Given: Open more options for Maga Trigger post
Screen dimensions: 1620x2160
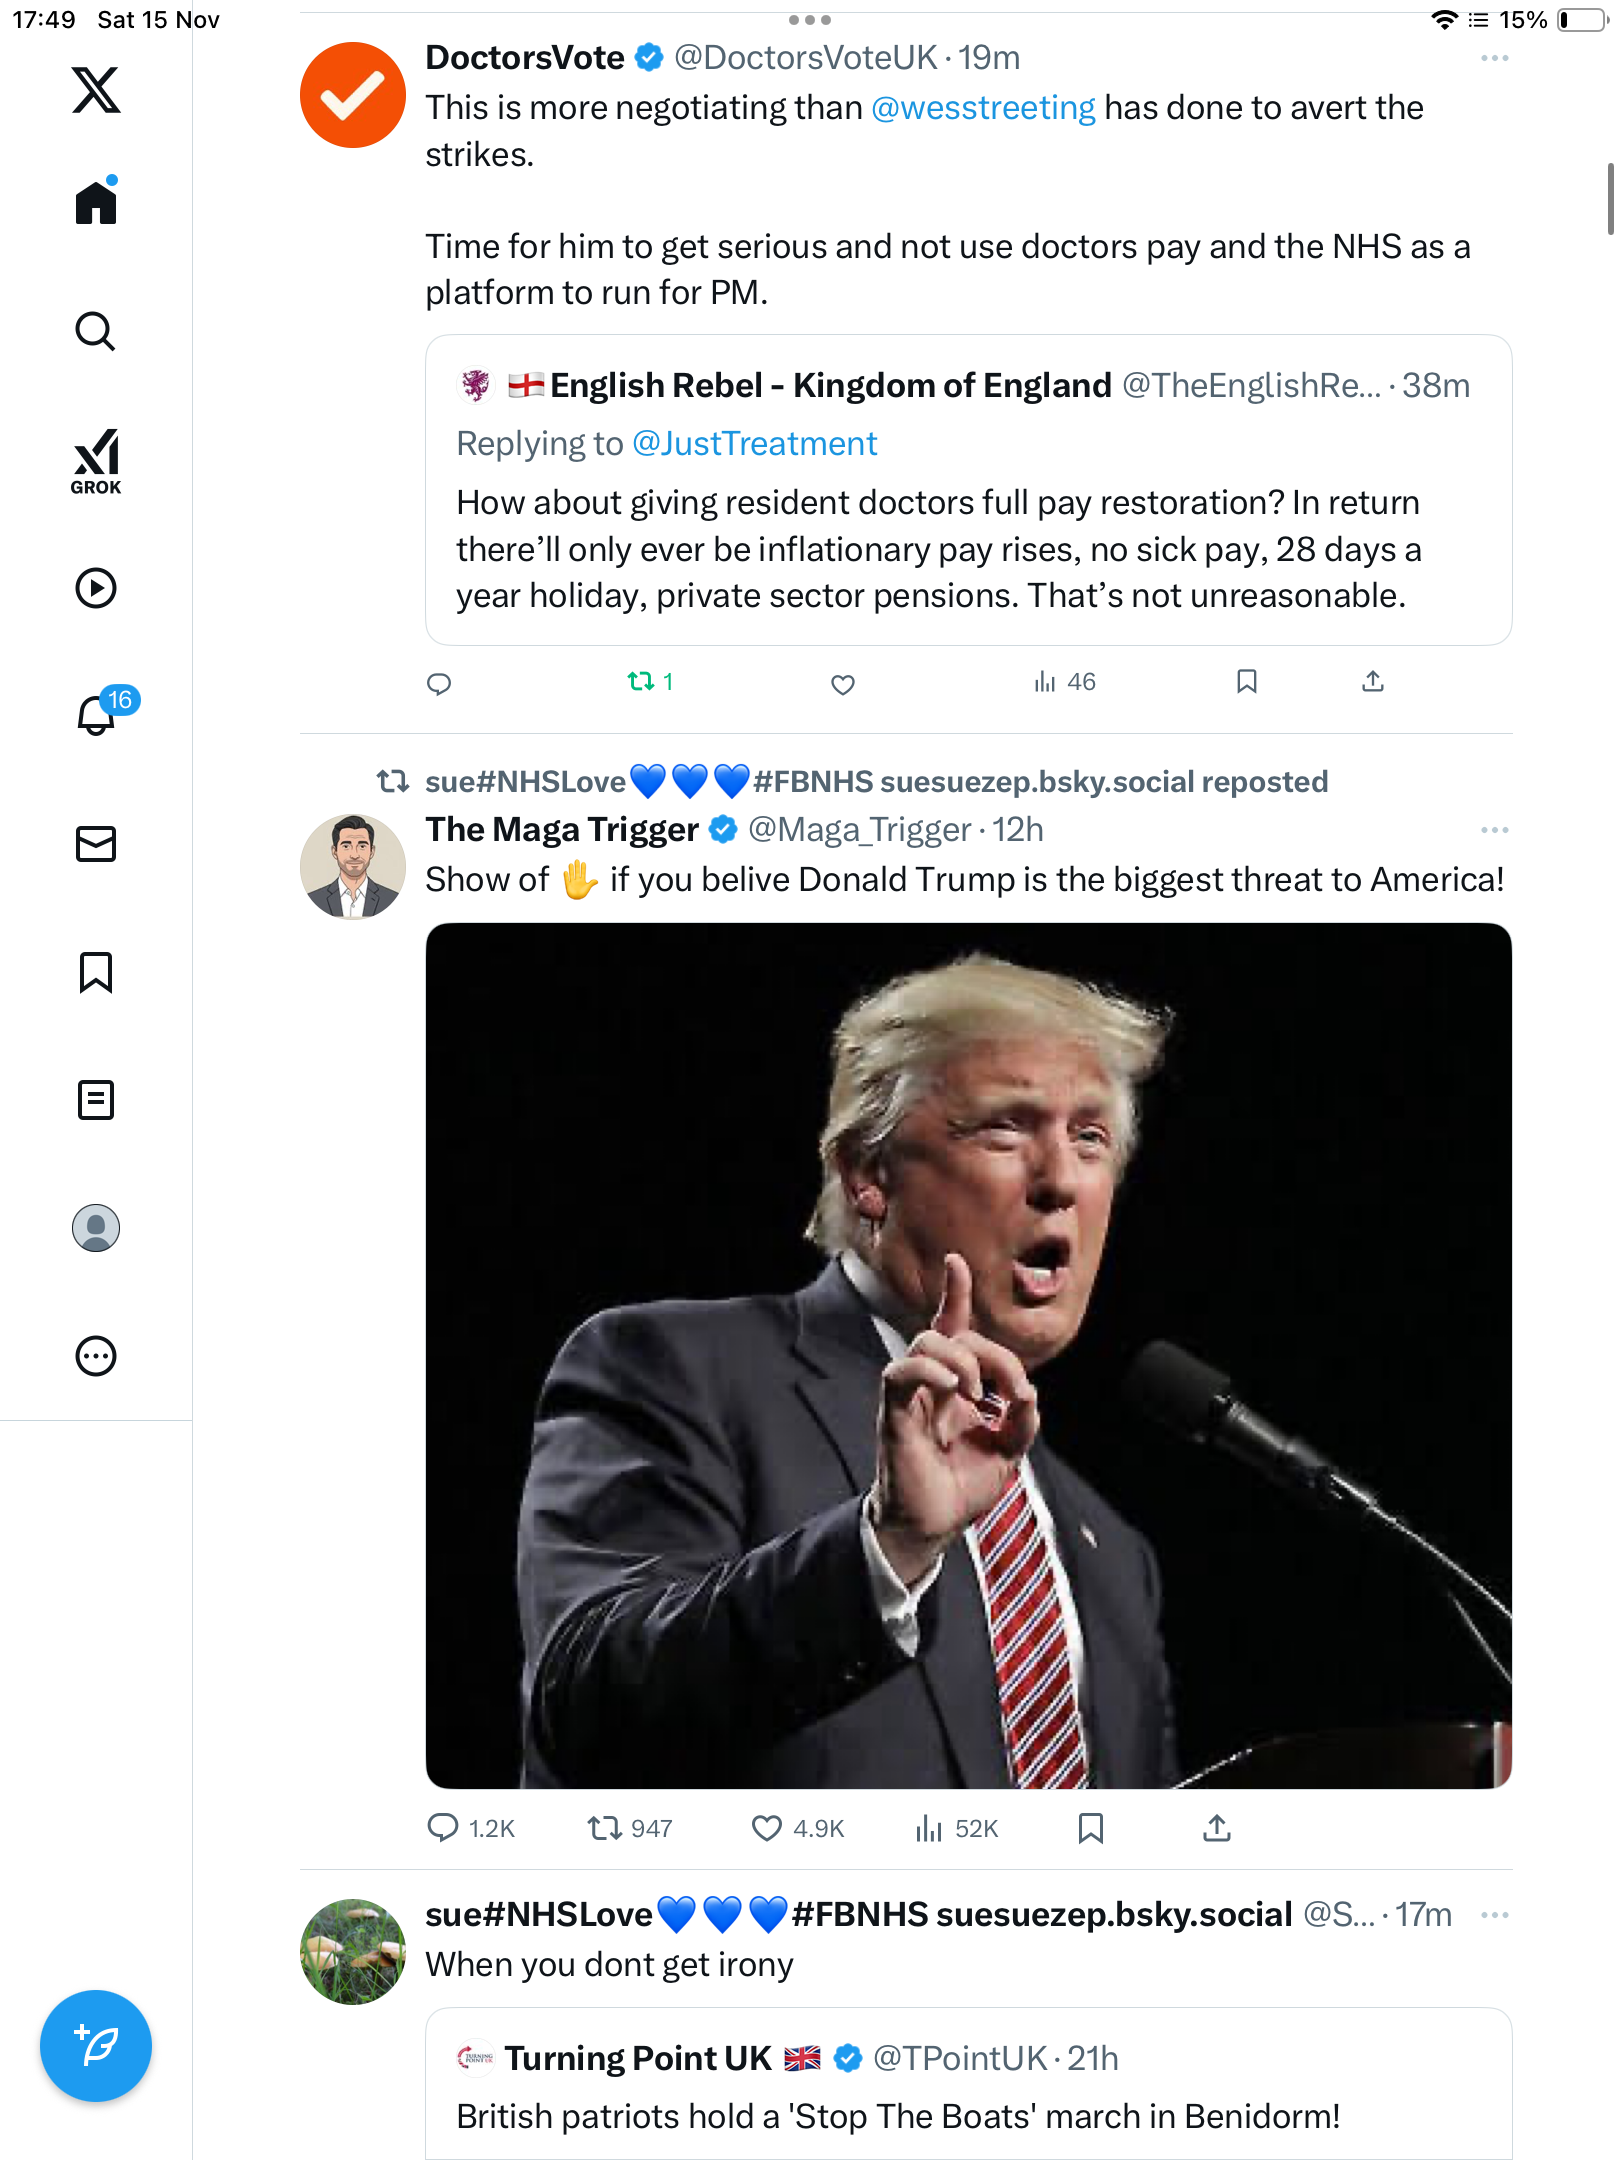Looking at the screenshot, I should (x=1494, y=830).
